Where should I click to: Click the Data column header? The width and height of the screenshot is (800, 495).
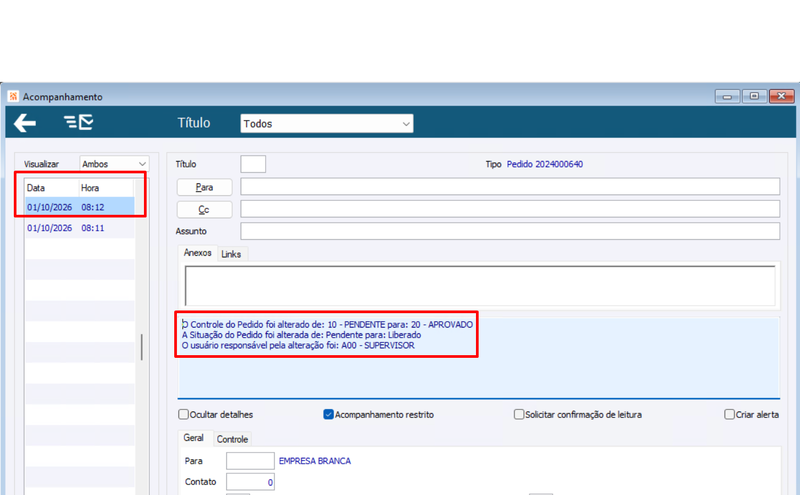tap(52, 188)
